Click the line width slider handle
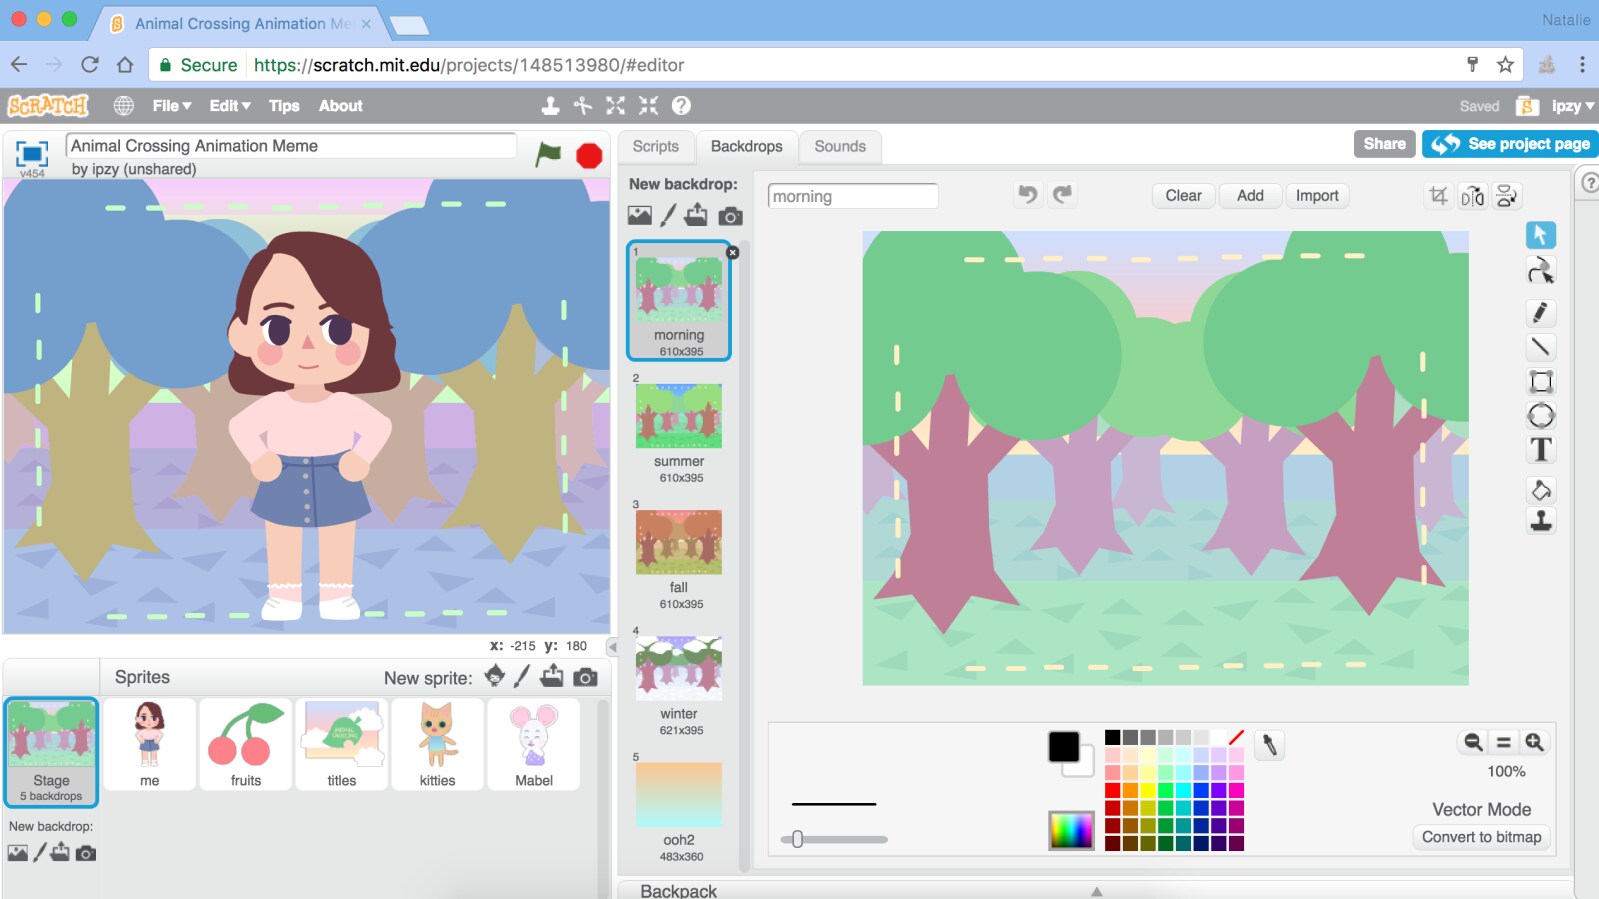1599x899 pixels. (797, 839)
